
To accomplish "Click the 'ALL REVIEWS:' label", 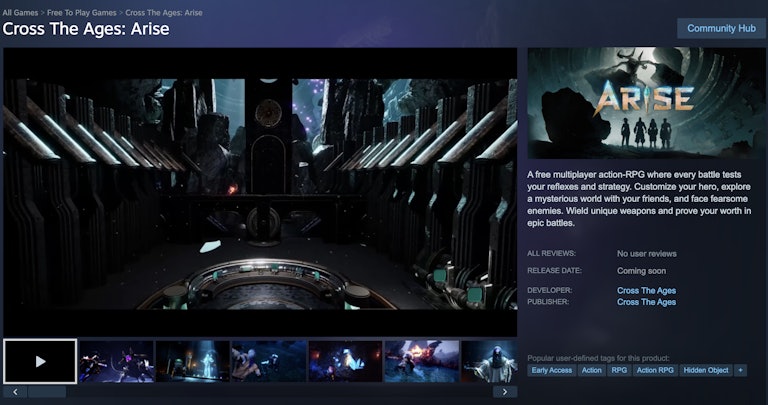I will (551, 254).
